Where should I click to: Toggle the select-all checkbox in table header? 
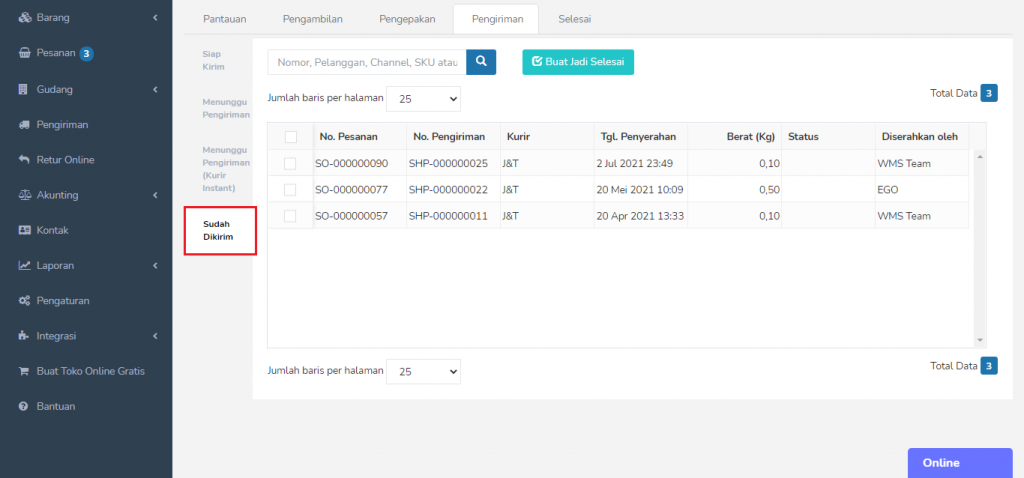291,136
